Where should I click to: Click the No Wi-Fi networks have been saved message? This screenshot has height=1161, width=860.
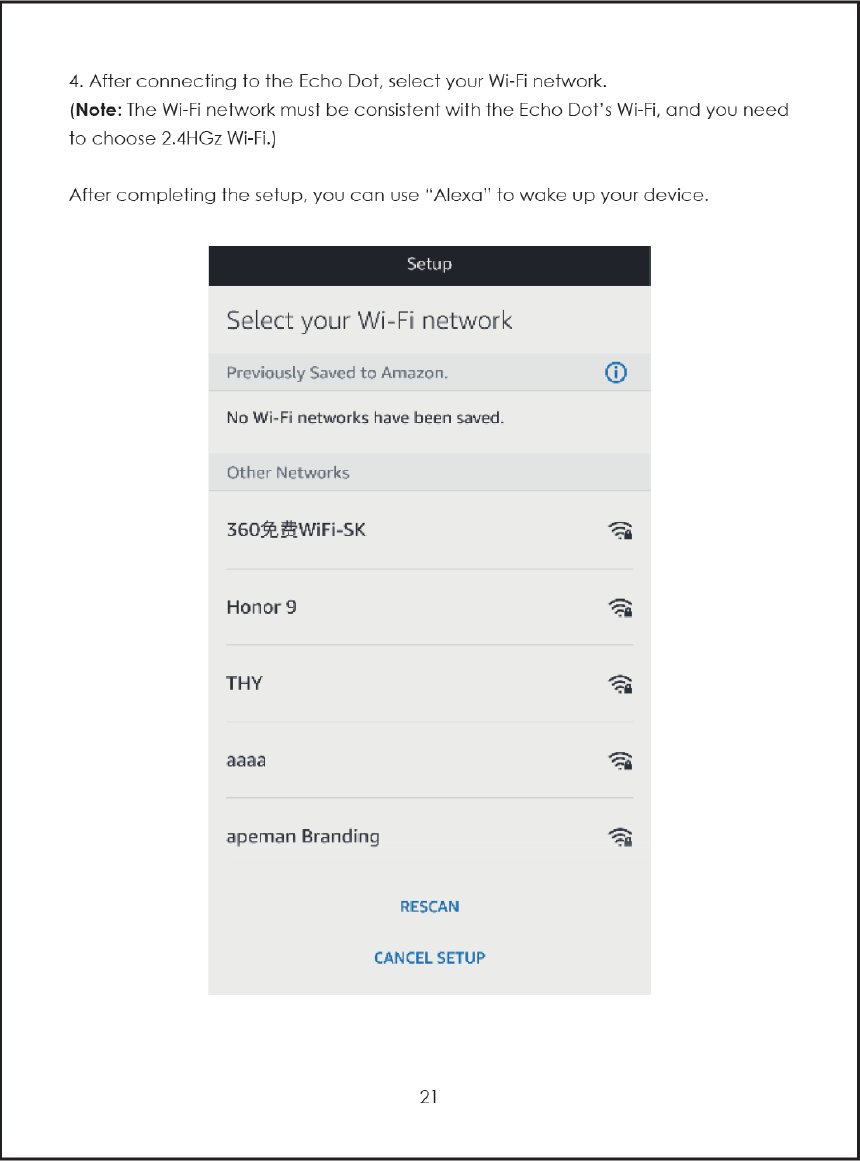(365, 418)
